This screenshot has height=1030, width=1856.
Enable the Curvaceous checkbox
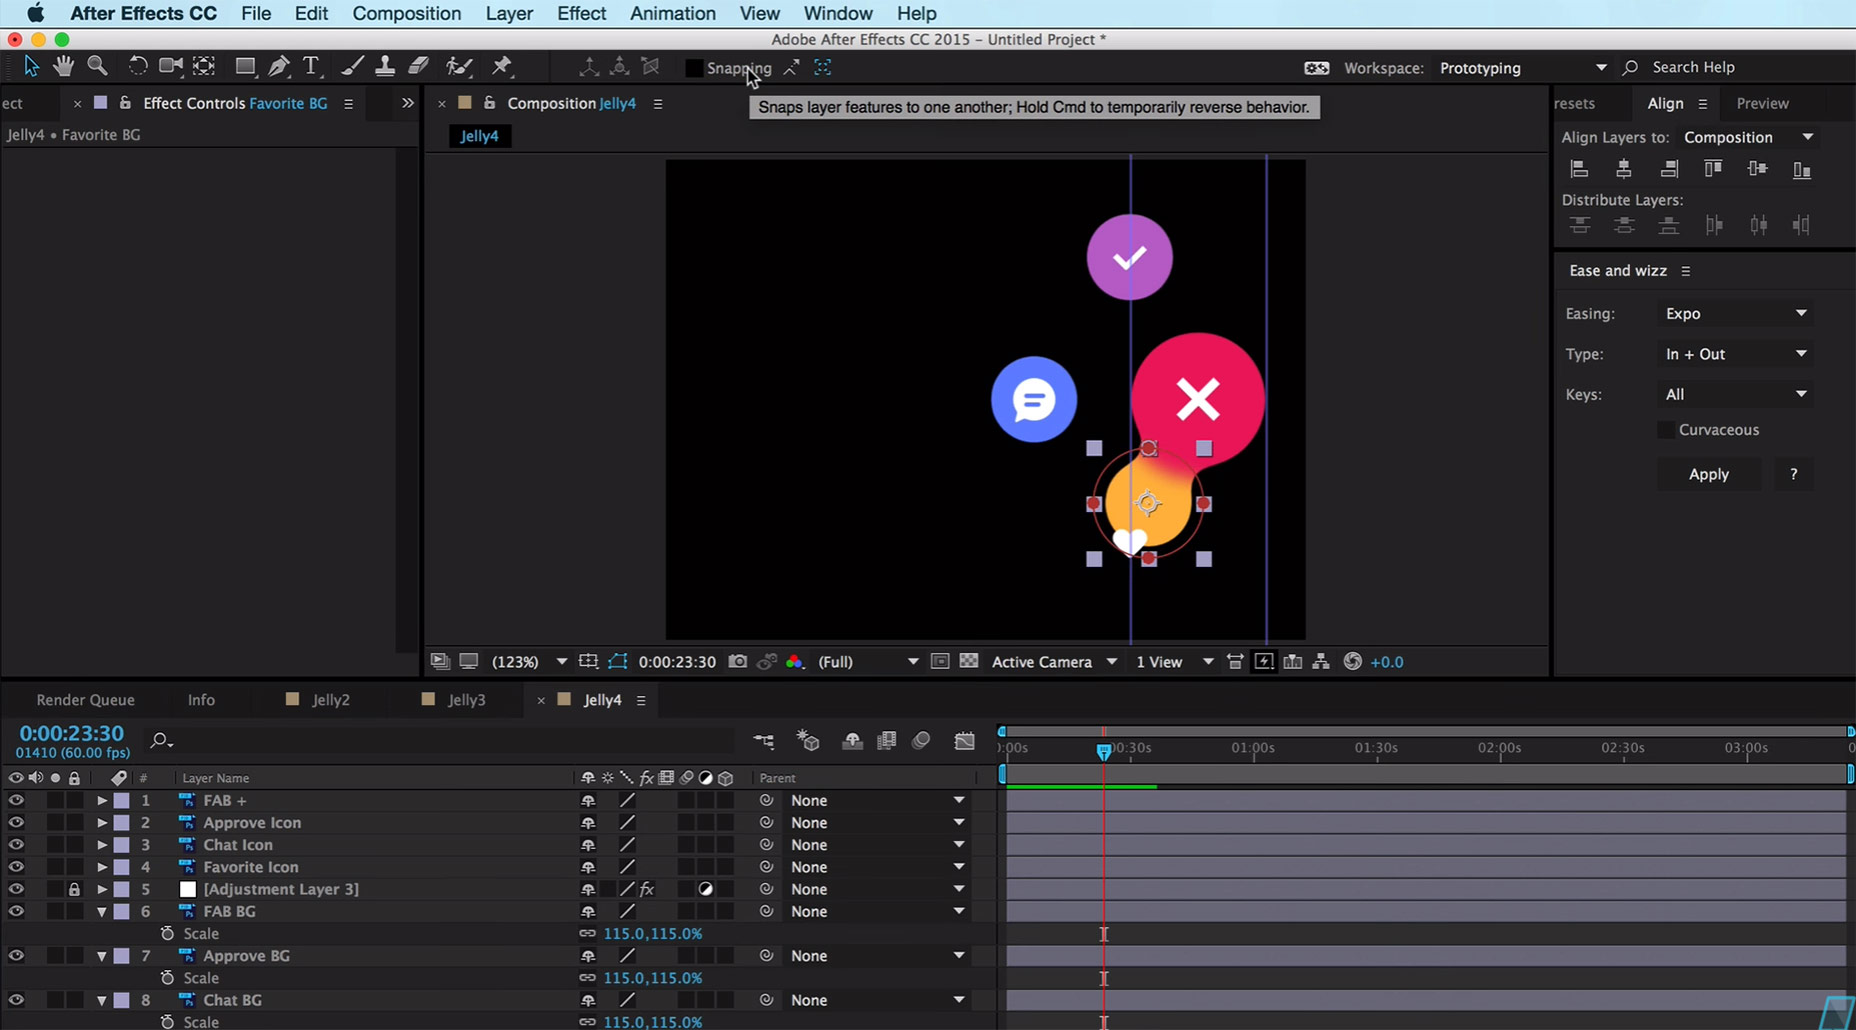tap(1666, 430)
